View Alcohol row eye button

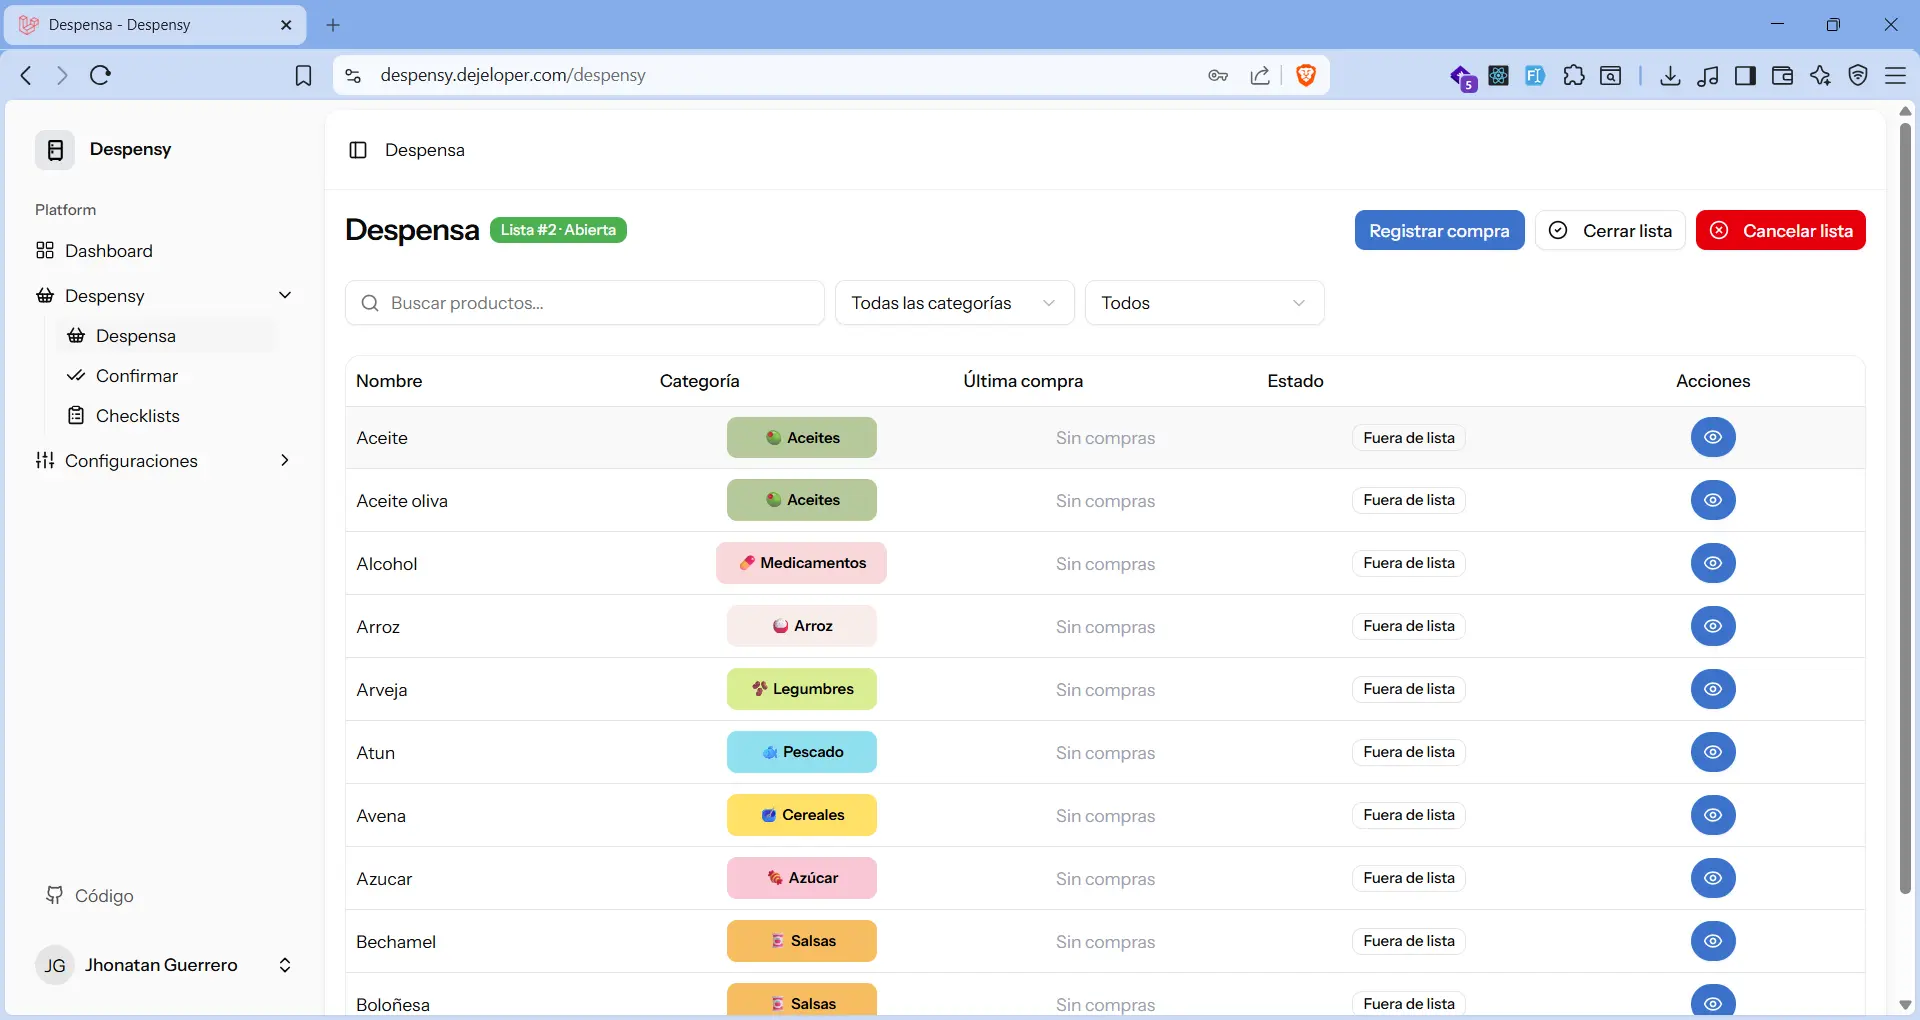(x=1713, y=563)
